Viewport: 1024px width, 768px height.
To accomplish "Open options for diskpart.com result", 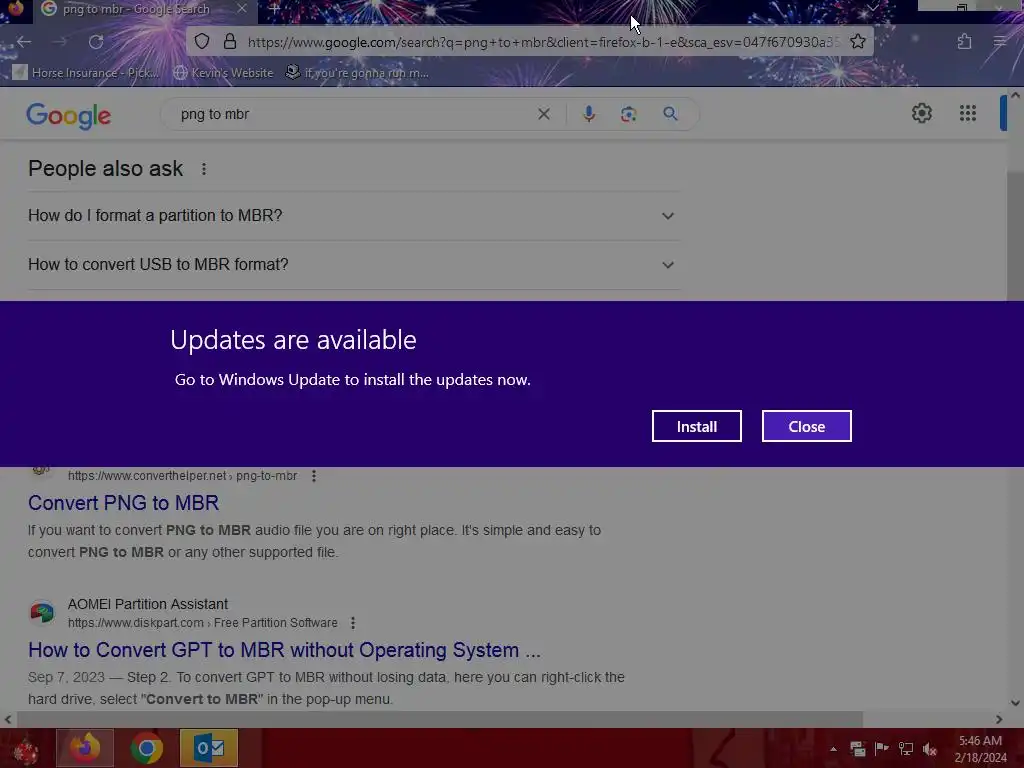I will pyautogui.click(x=353, y=623).
